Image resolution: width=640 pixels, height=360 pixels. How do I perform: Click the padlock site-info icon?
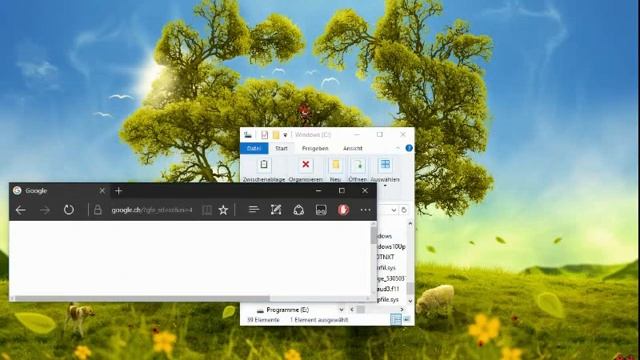click(x=98, y=210)
